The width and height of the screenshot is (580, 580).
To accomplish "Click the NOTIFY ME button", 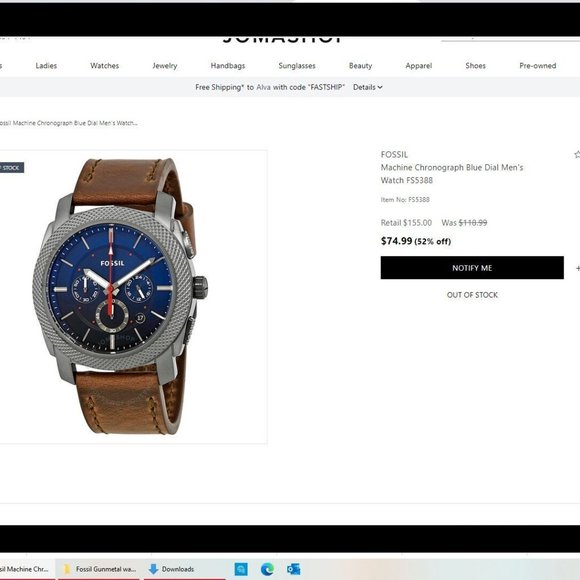I will pos(472,268).
